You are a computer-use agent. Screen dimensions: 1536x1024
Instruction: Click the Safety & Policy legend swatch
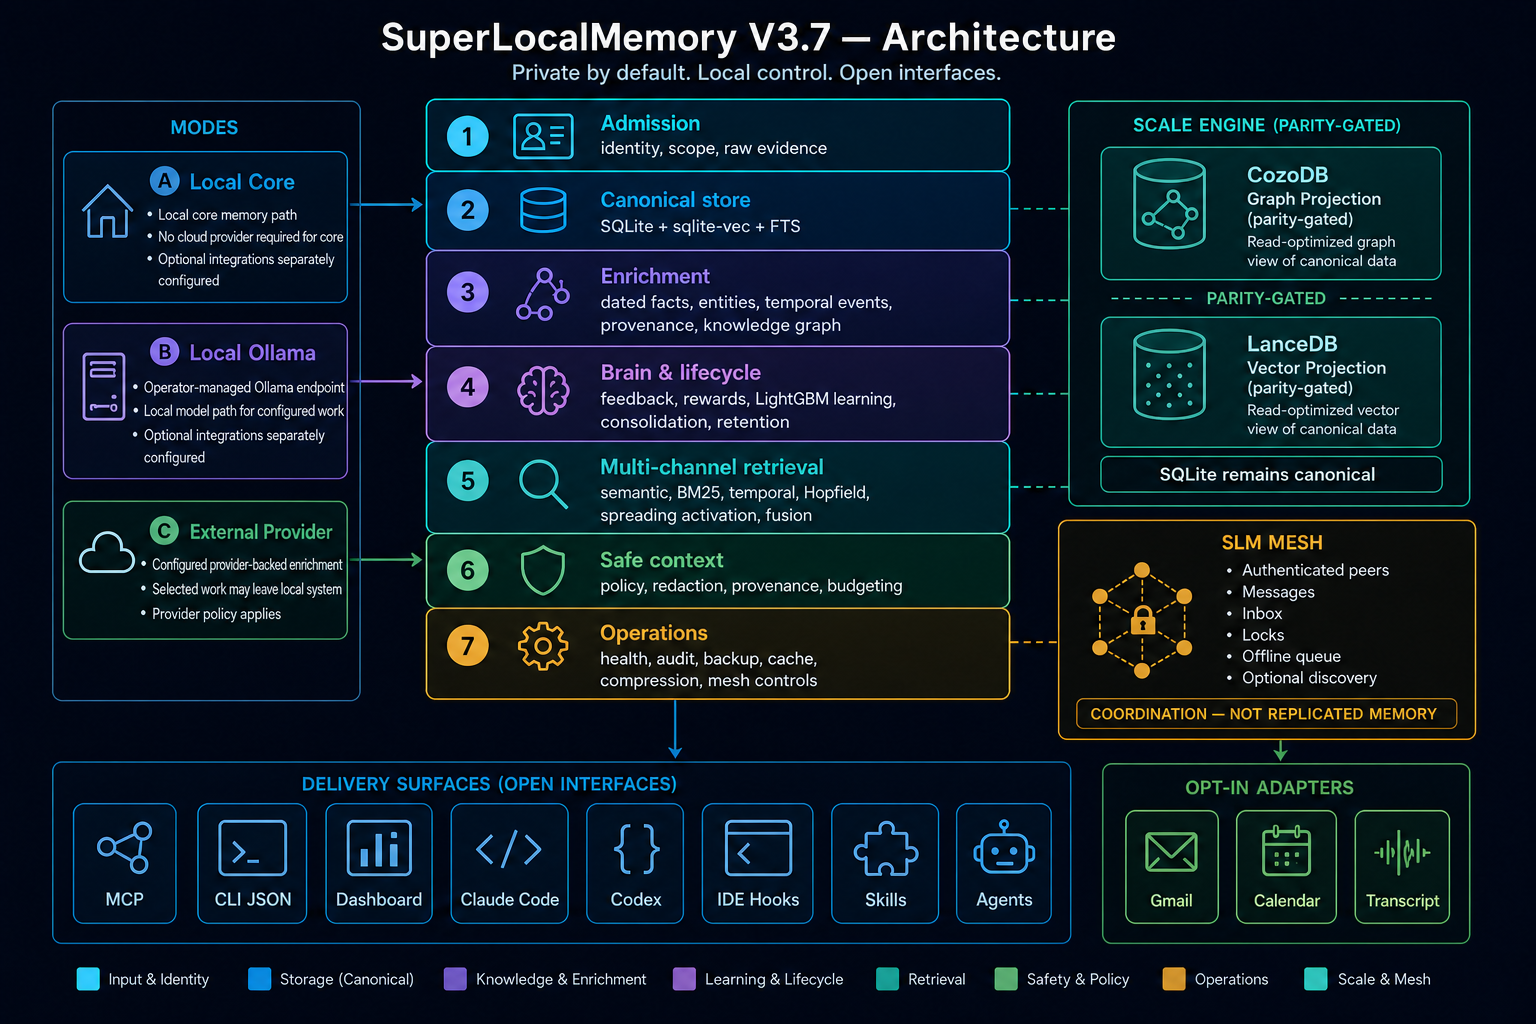point(1006,979)
